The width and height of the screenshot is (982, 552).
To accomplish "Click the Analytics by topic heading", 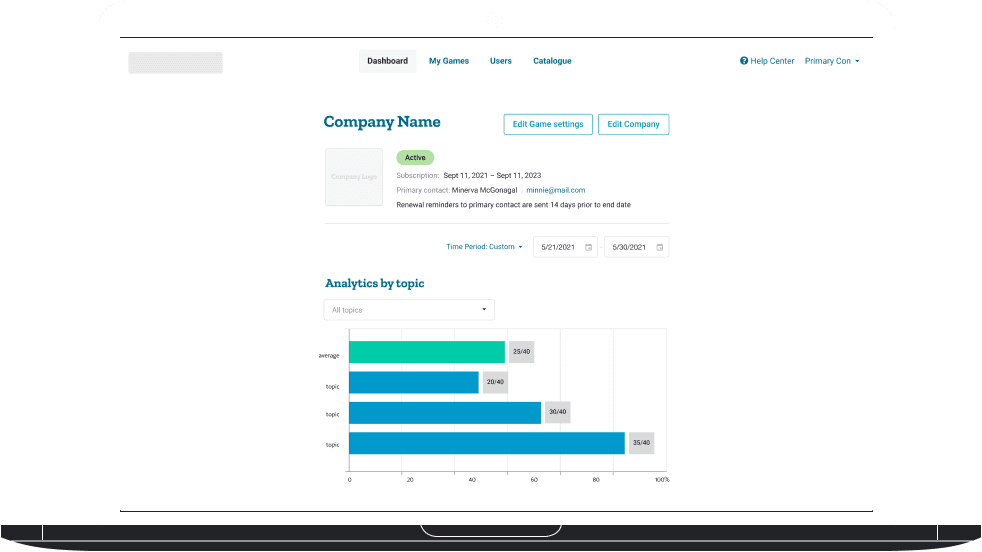I will (x=375, y=283).
